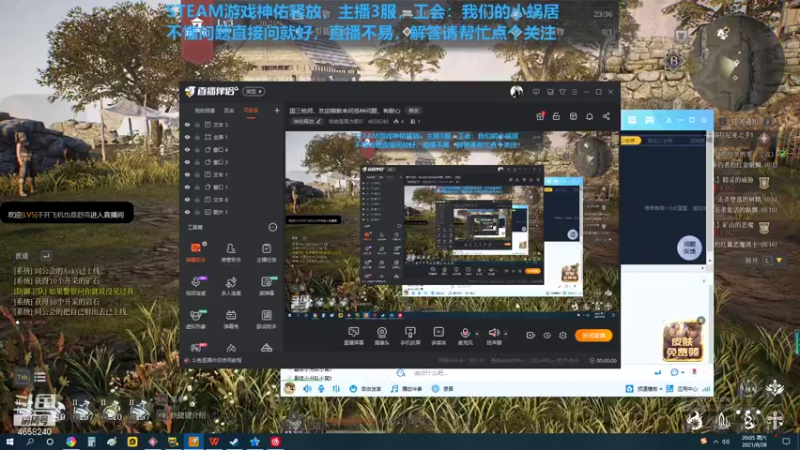Image resolution: width=800 pixels, height=450 pixels.
Task: Open the mode pill dropdown next to logo
Action: pyautogui.click(x=254, y=92)
